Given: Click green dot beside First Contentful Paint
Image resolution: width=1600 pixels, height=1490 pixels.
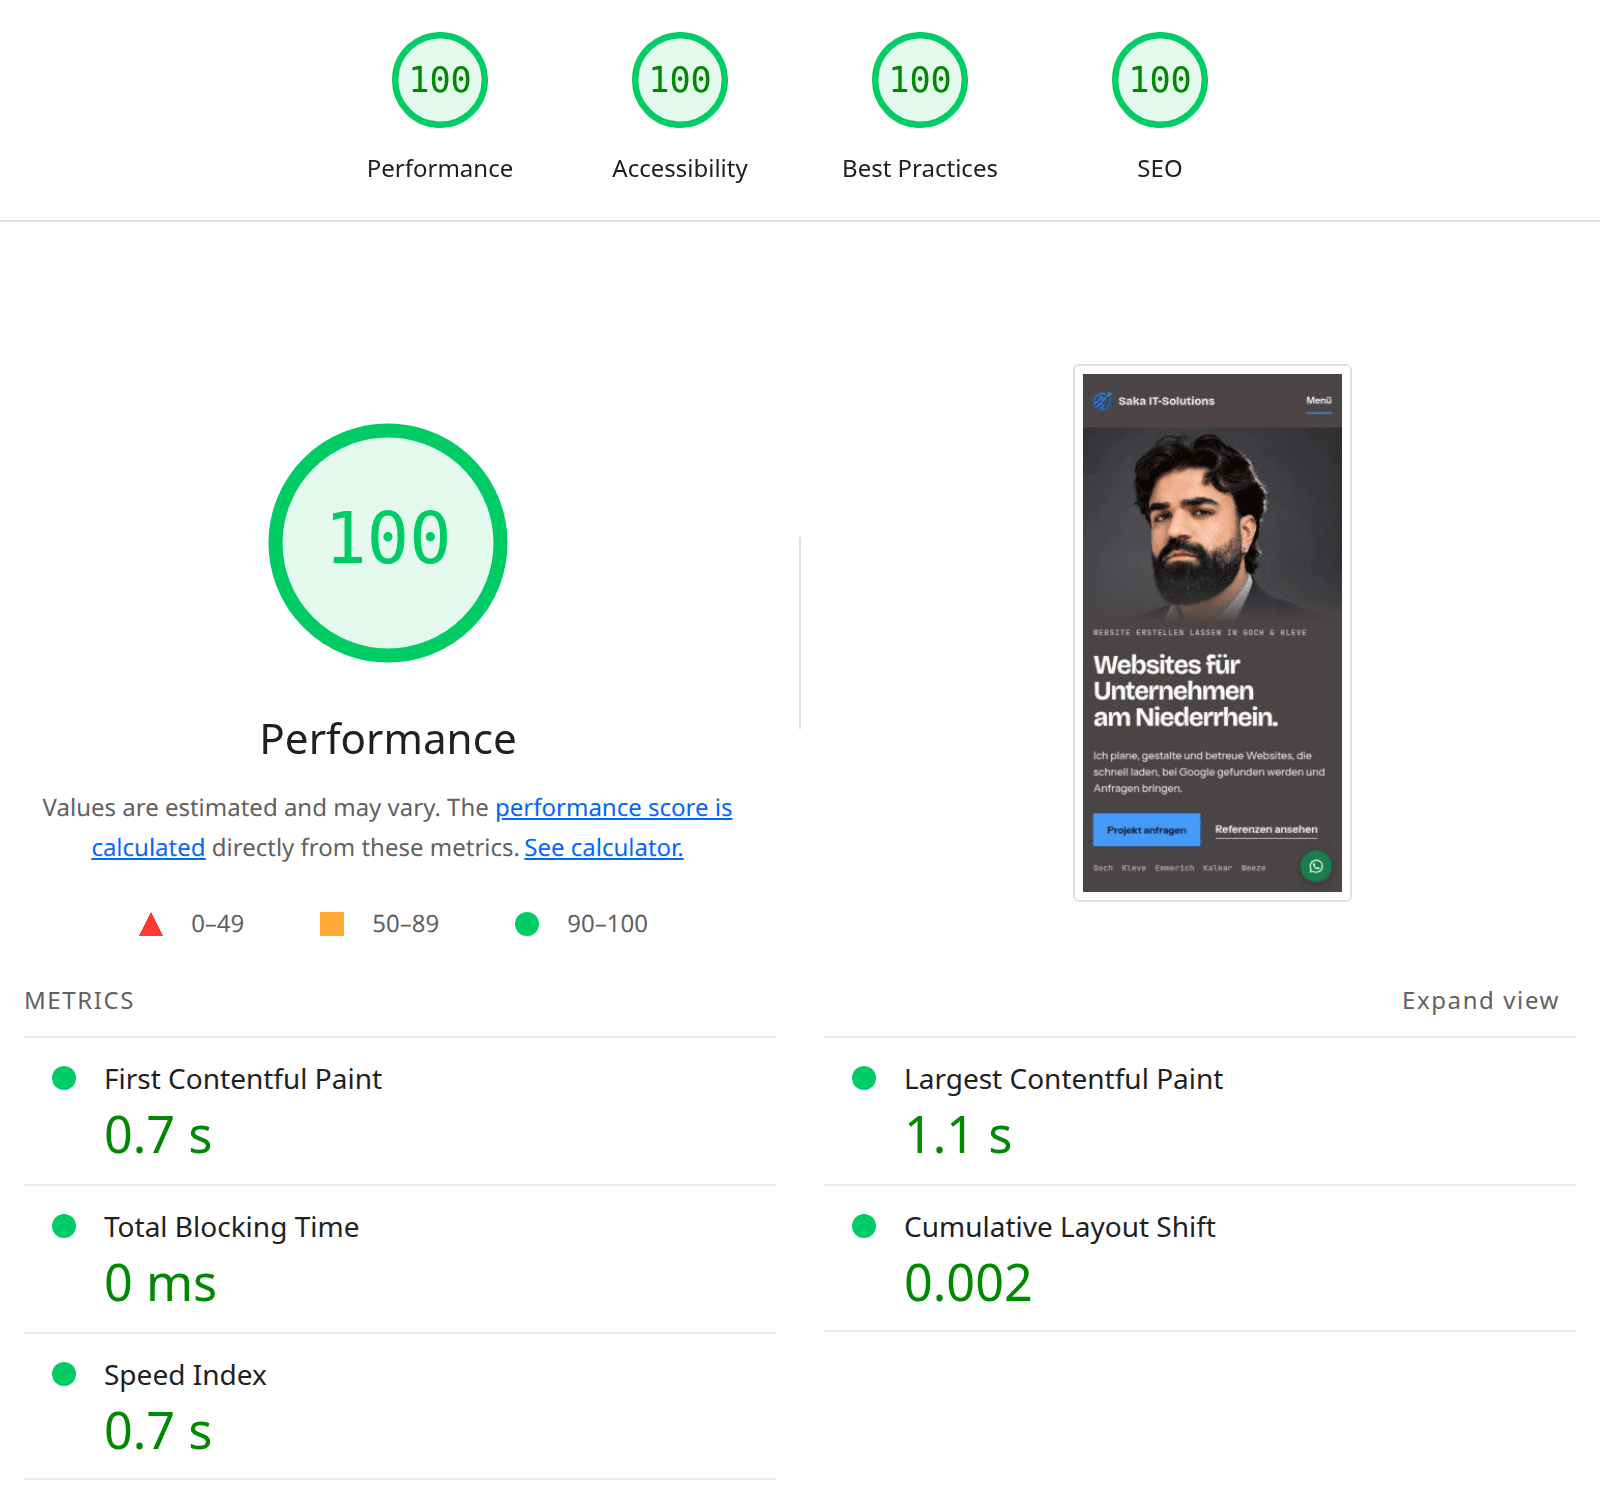Looking at the screenshot, I should pyautogui.click(x=64, y=1078).
